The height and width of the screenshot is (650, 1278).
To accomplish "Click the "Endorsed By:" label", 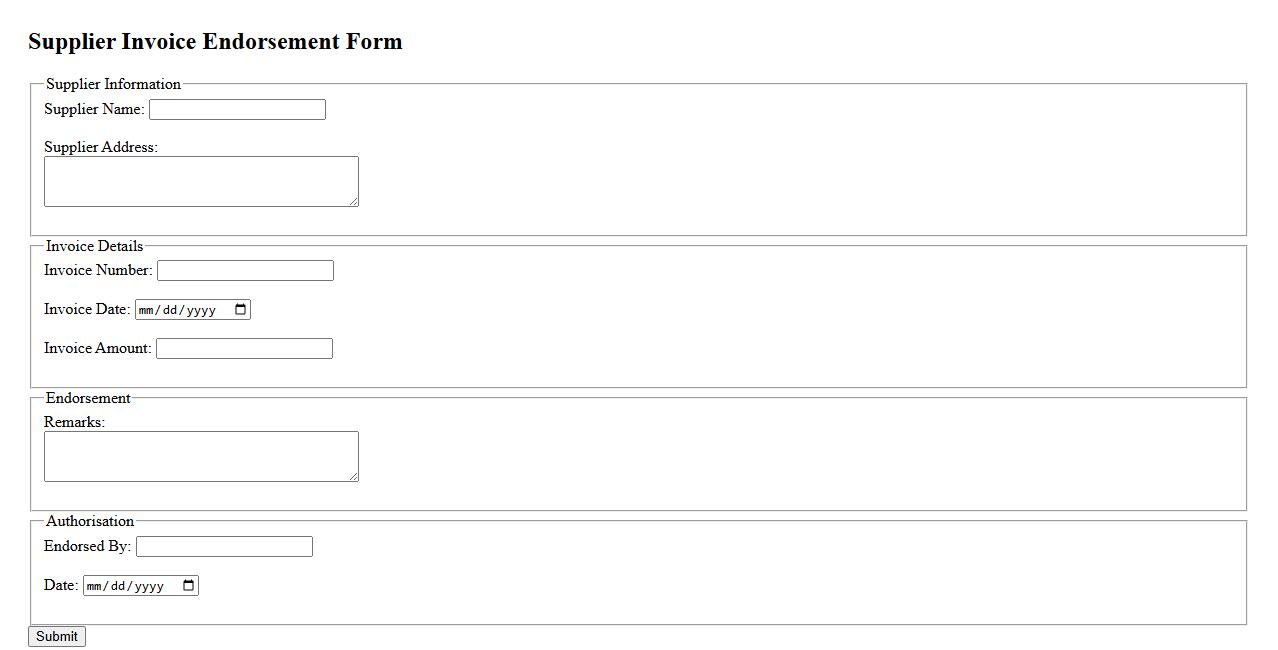I will [87, 546].
